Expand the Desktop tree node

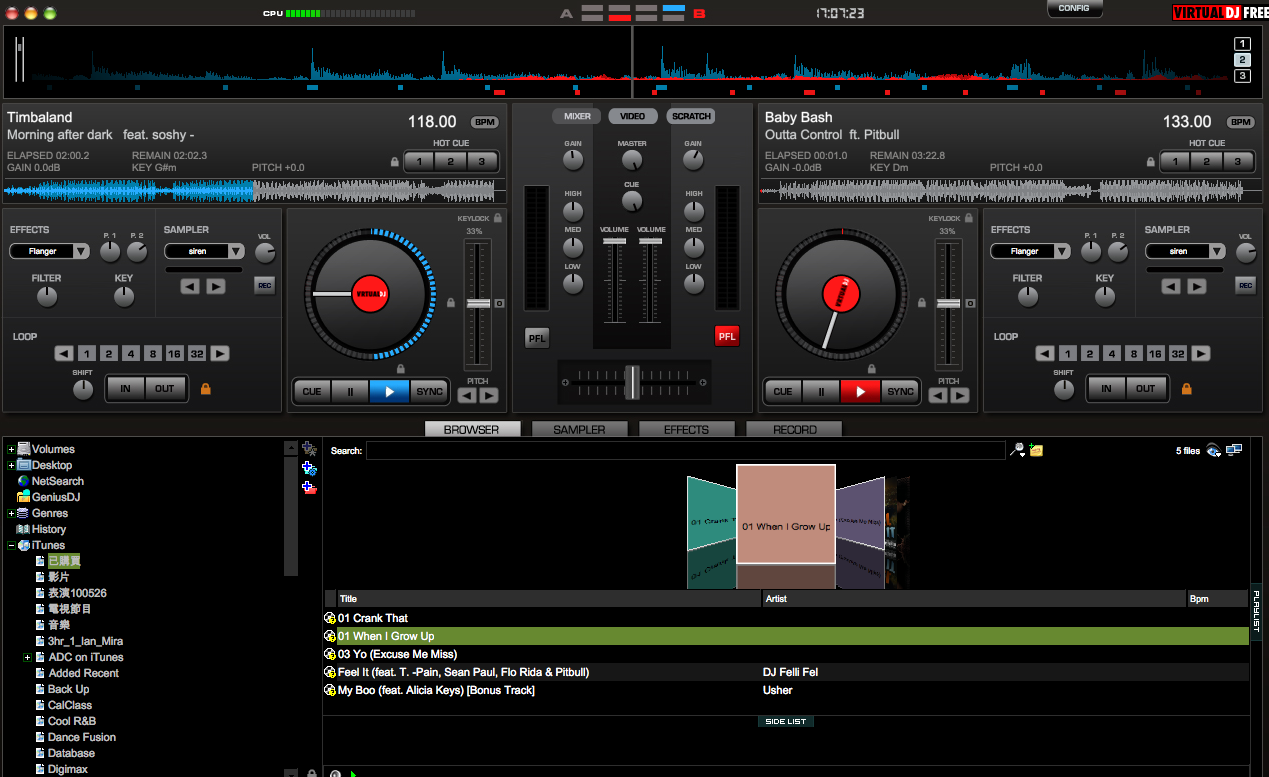tap(11, 465)
